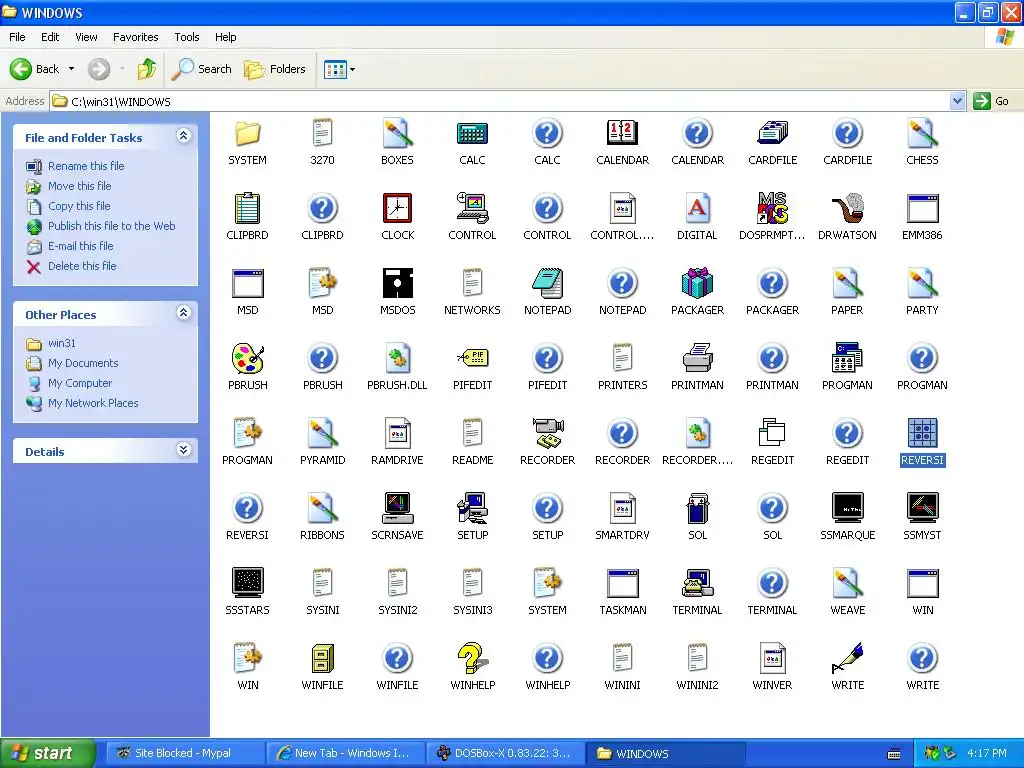Click the Search toolbar button
The image size is (1024, 768).
click(x=201, y=69)
